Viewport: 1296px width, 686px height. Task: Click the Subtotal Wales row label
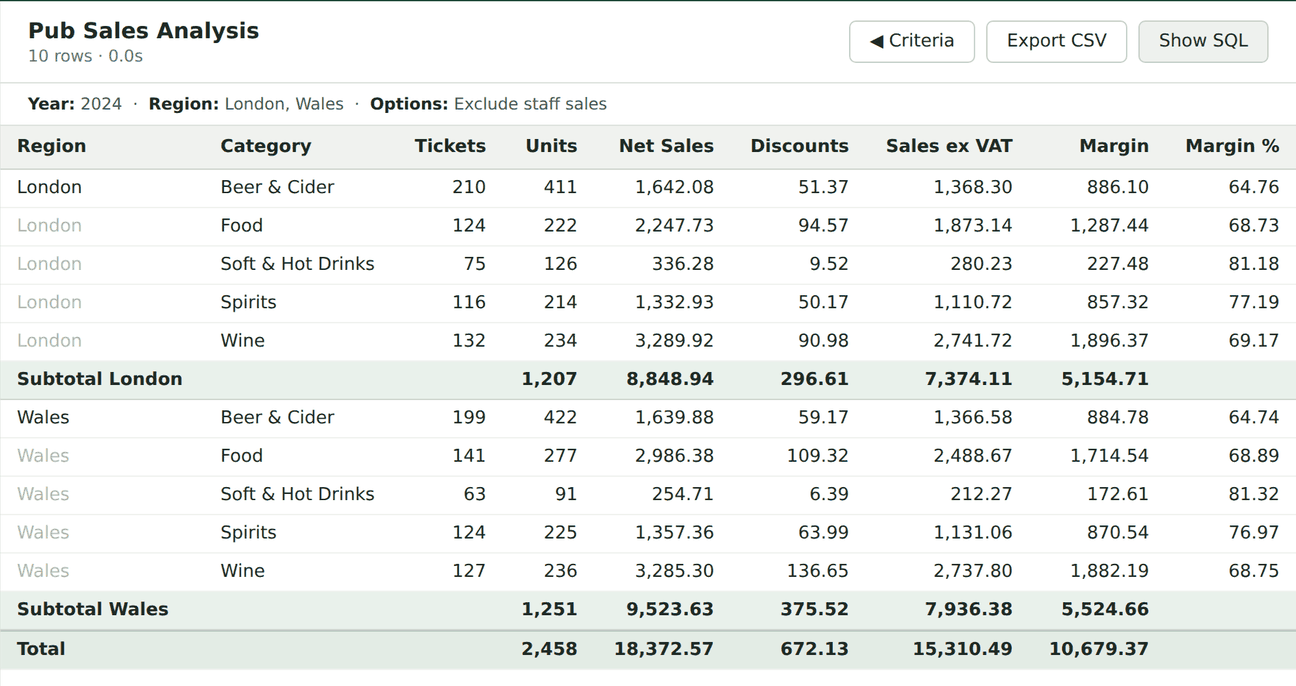point(92,609)
